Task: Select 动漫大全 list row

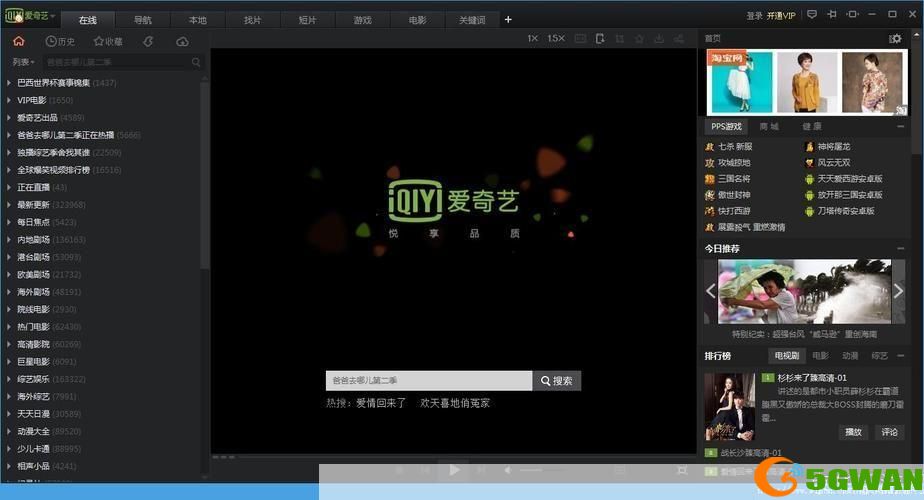Action: click(103, 432)
